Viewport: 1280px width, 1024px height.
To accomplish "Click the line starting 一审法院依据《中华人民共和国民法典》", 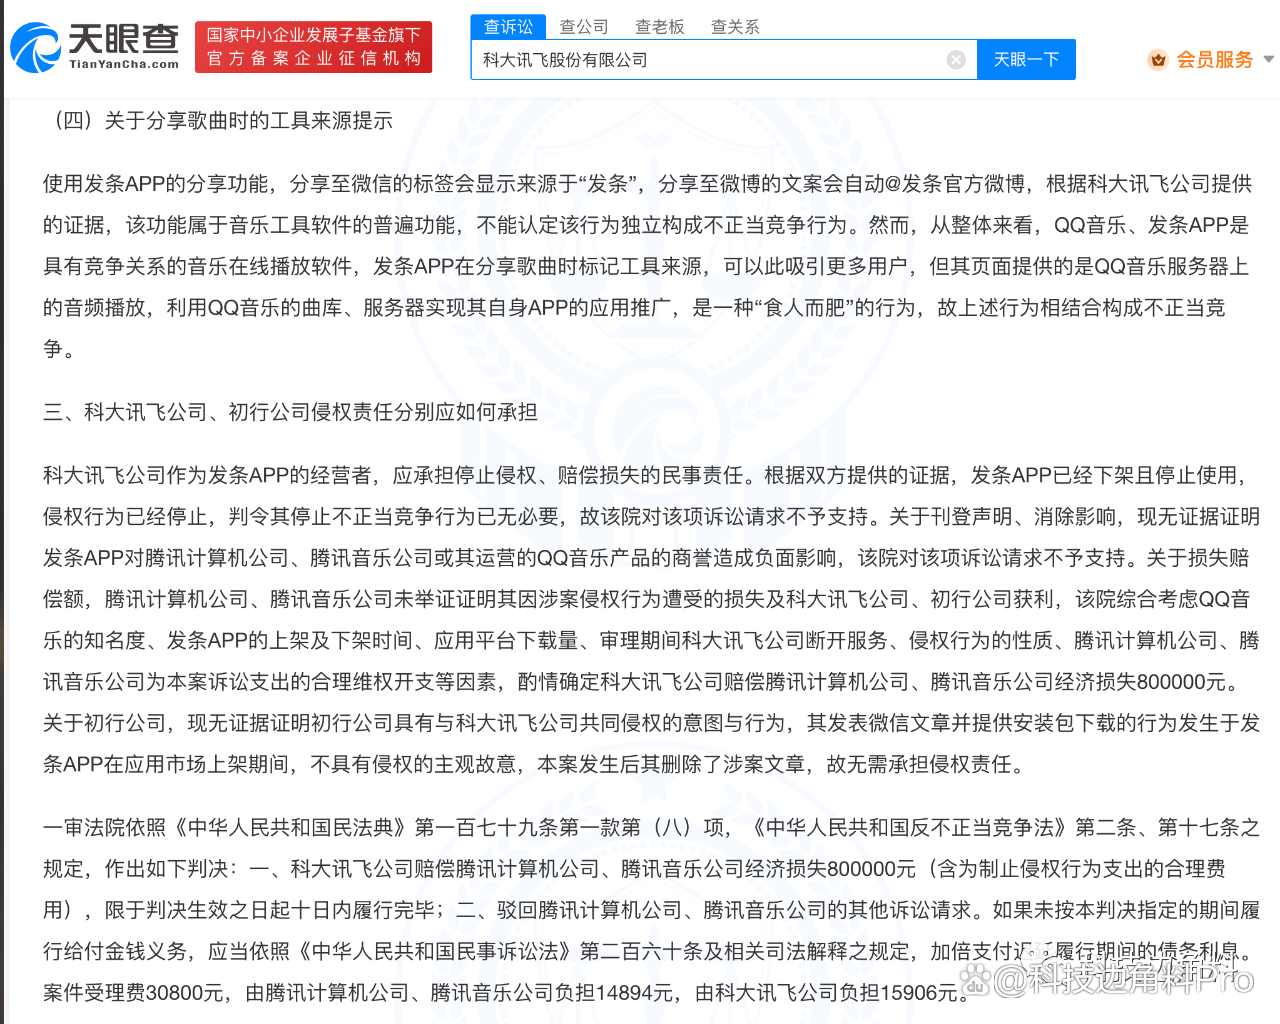I will pyautogui.click(x=651, y=827).
